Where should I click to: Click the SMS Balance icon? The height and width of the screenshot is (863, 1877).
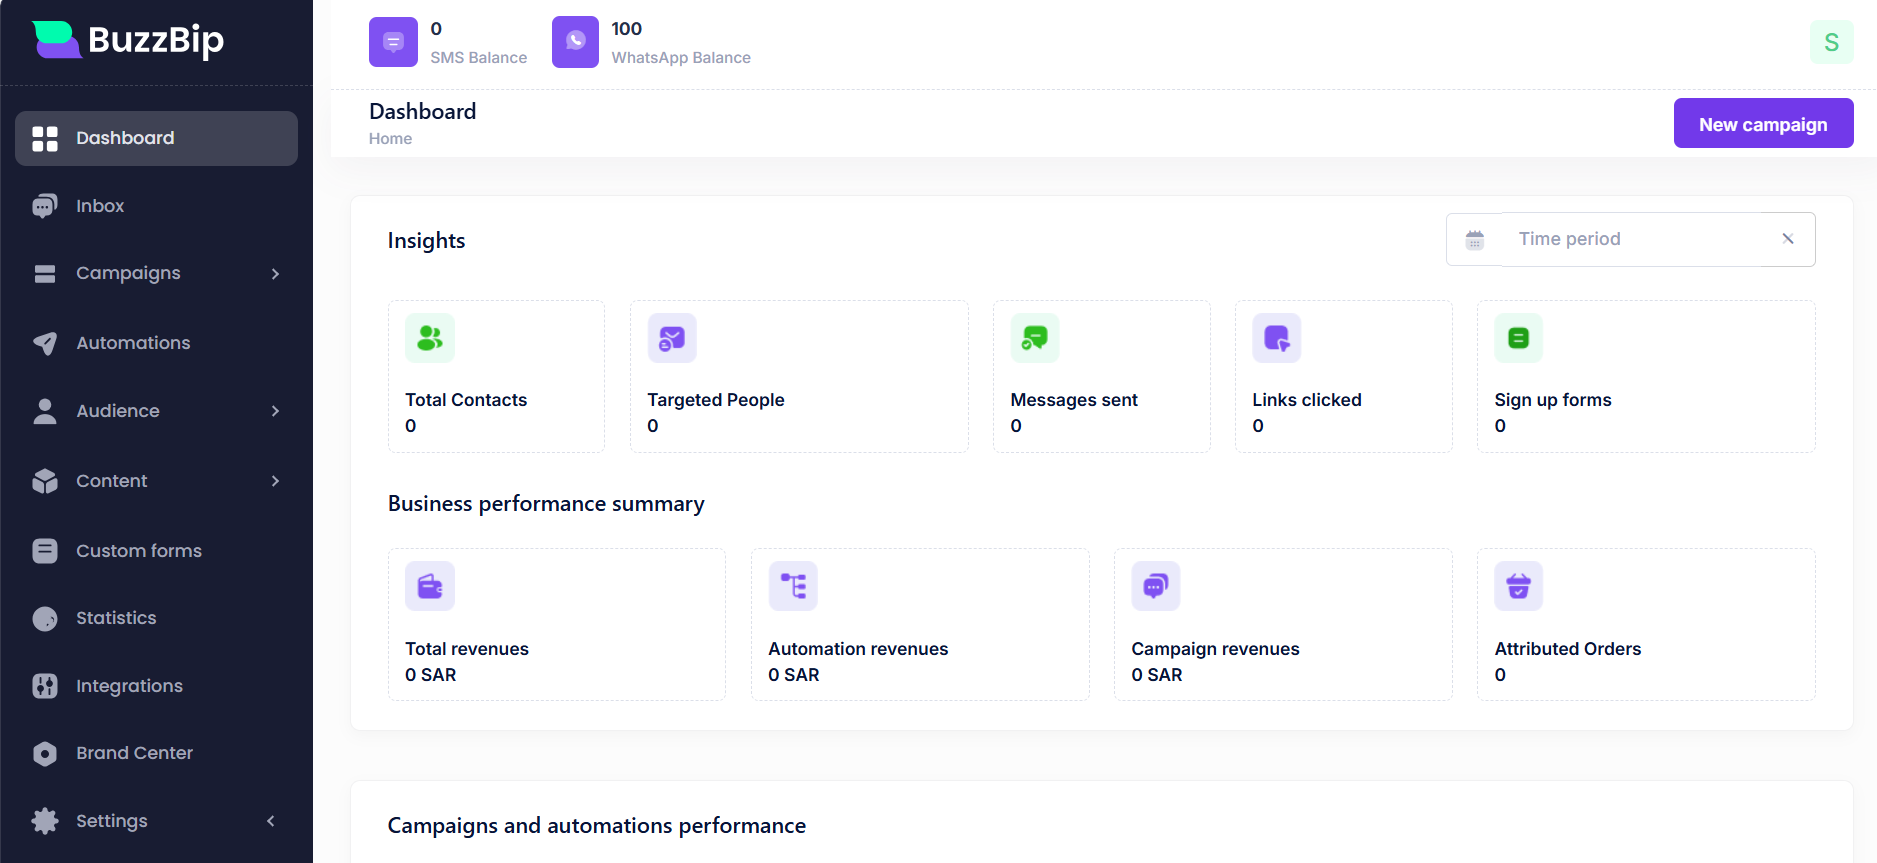click(393, 42)
